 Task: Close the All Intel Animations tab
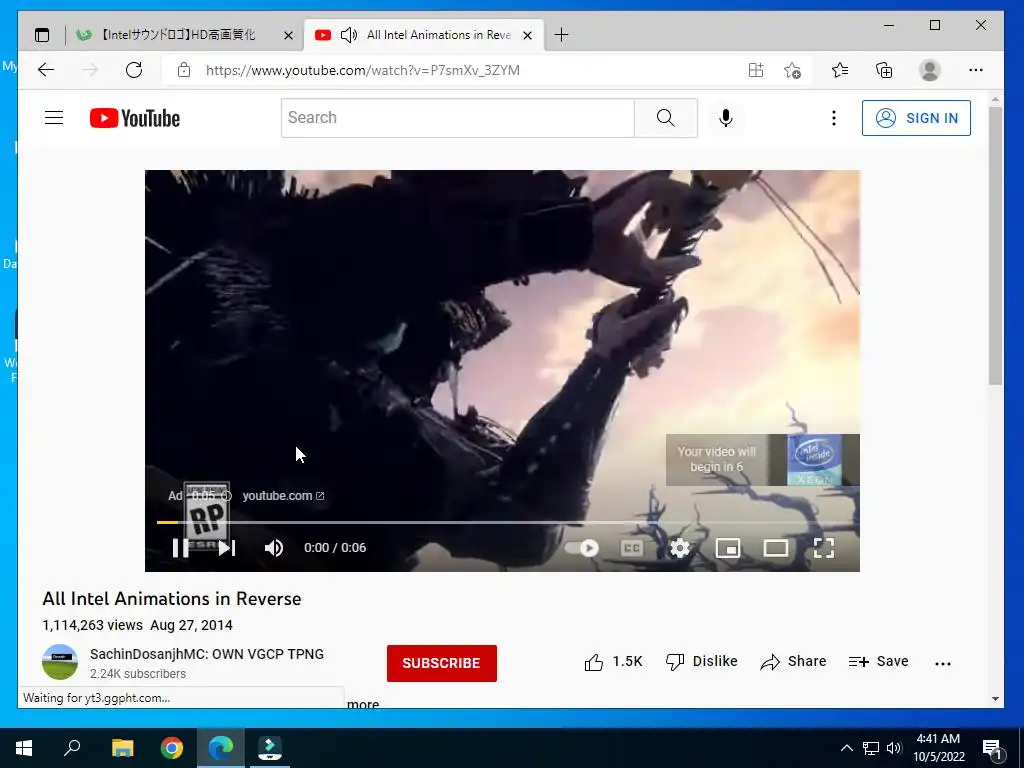click(x=528, y=35)
